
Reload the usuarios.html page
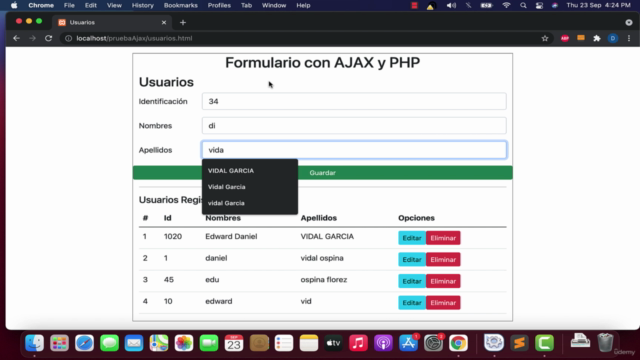49,38
